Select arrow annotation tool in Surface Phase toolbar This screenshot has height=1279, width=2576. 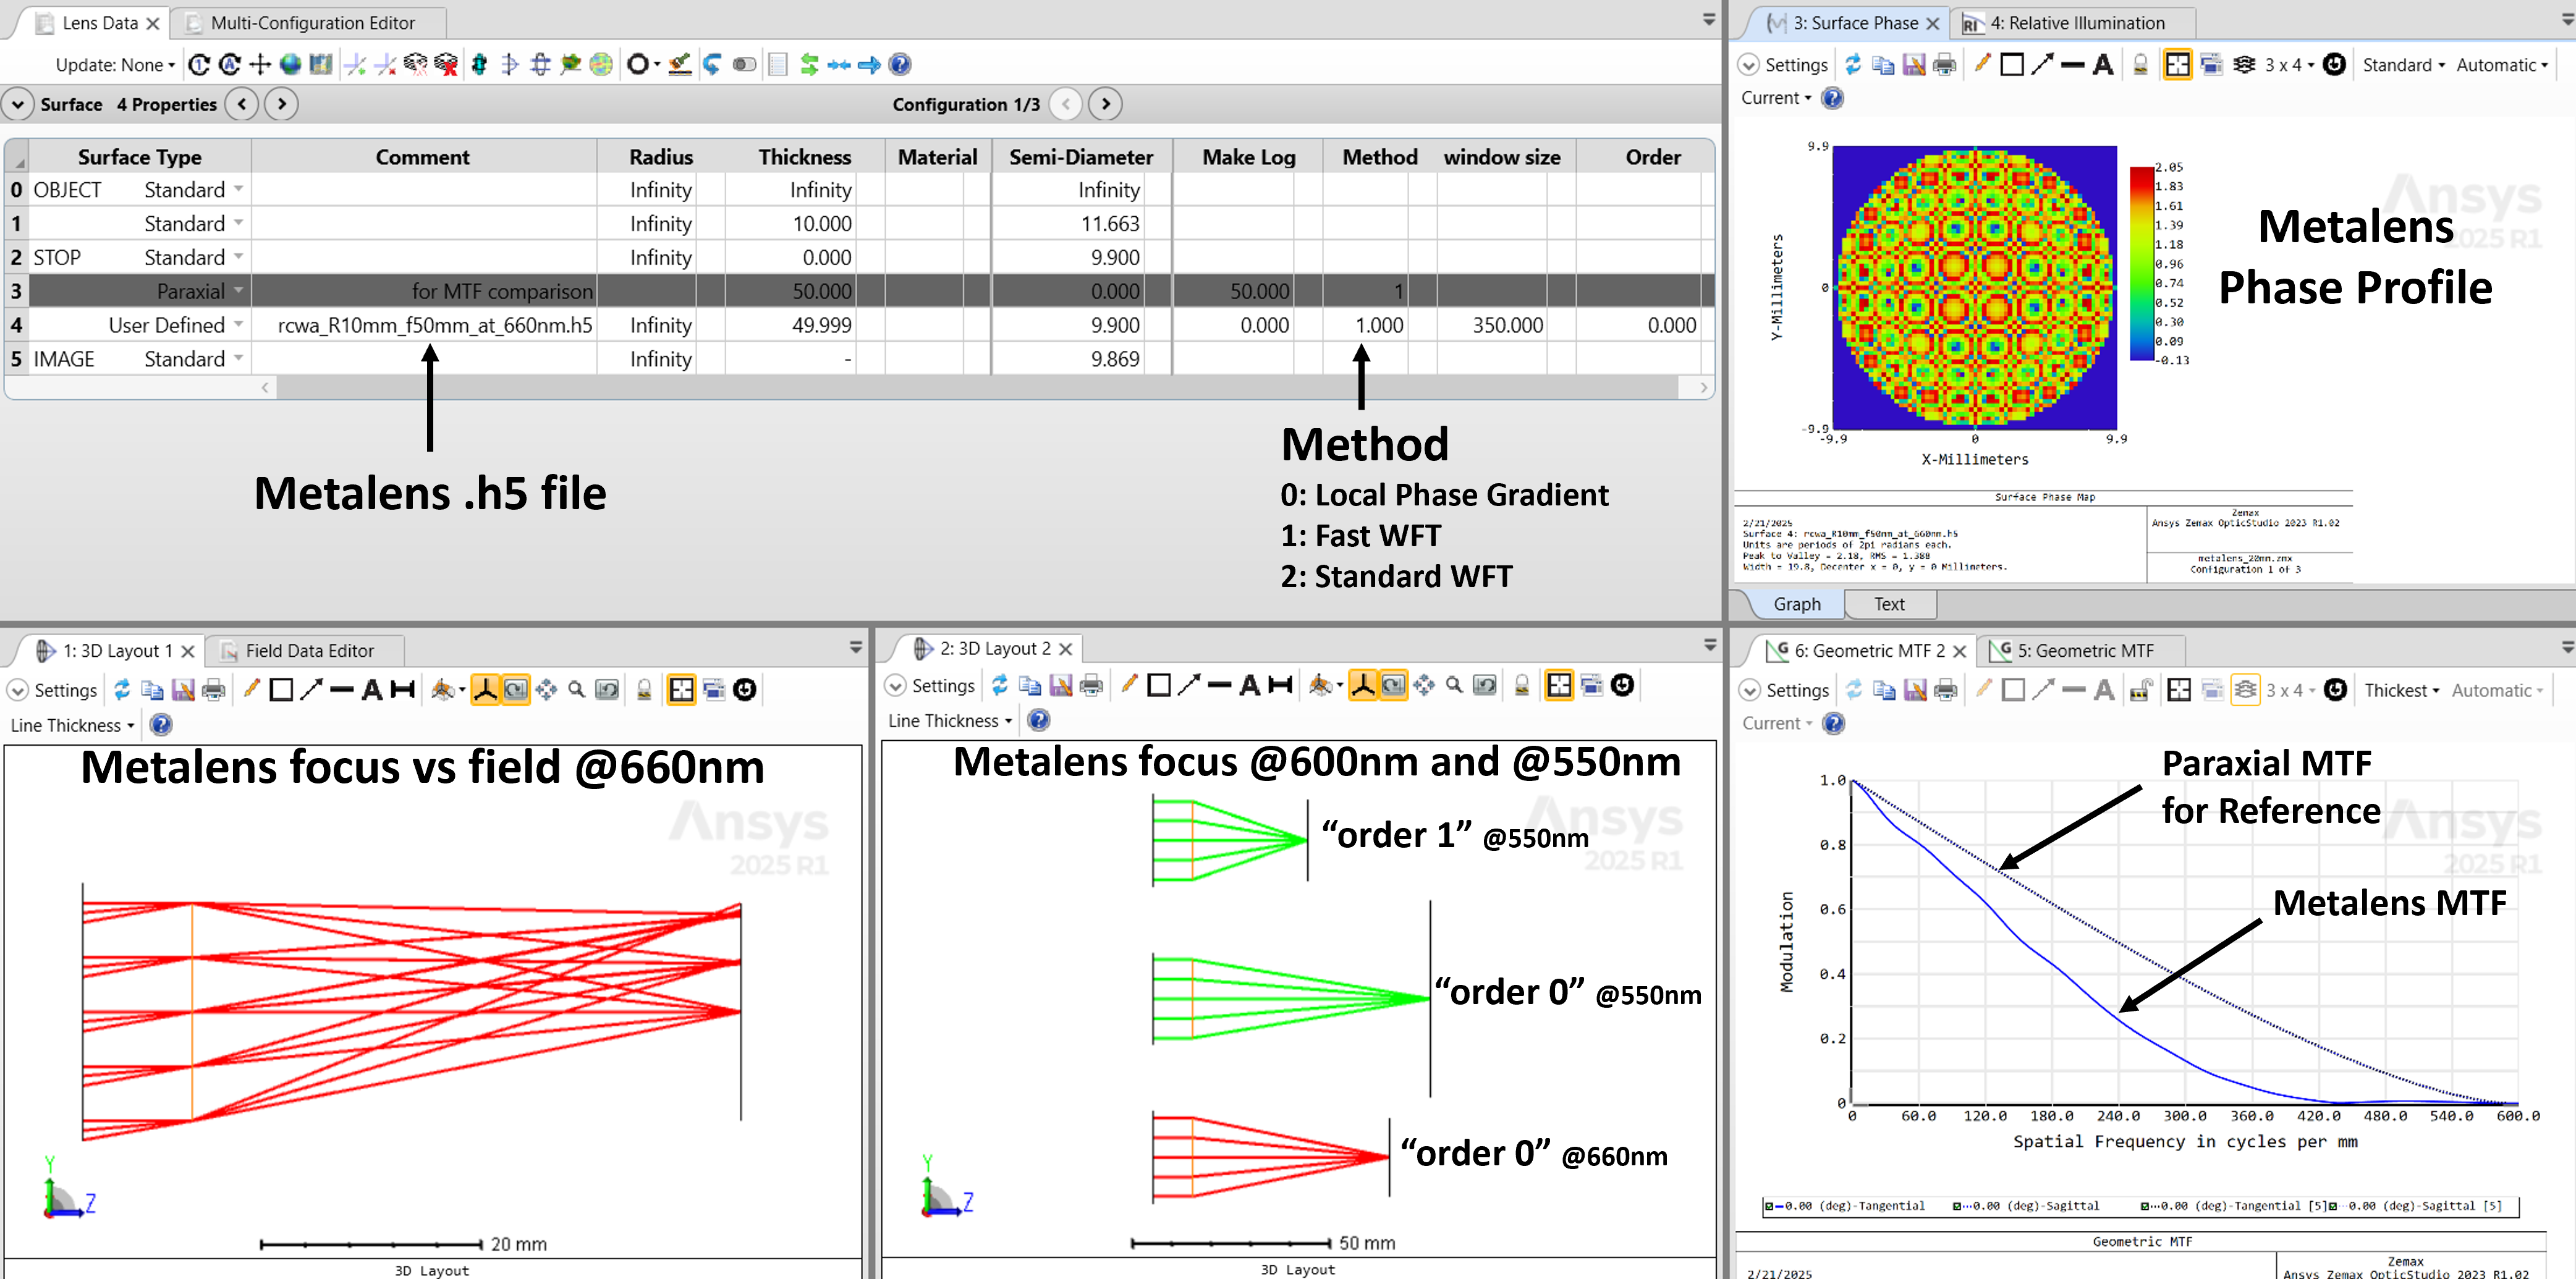(x=2042, y=65)
